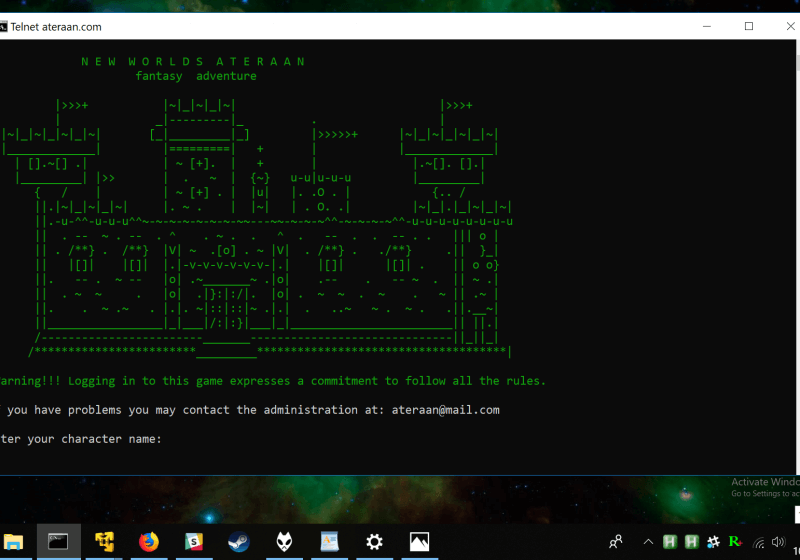
Task: Open File Explorer from the taskbar
Action: pyautogui.click(x=14, y=542)
